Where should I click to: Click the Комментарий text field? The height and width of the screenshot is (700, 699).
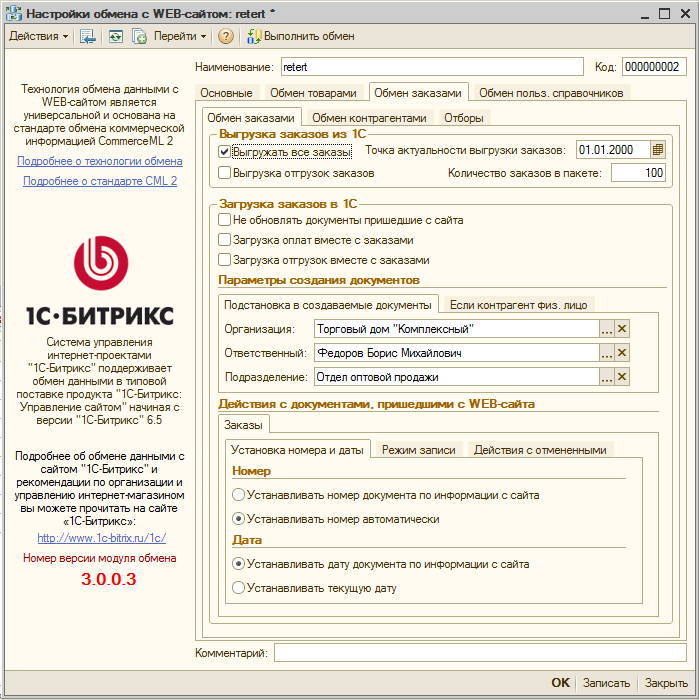481,653
